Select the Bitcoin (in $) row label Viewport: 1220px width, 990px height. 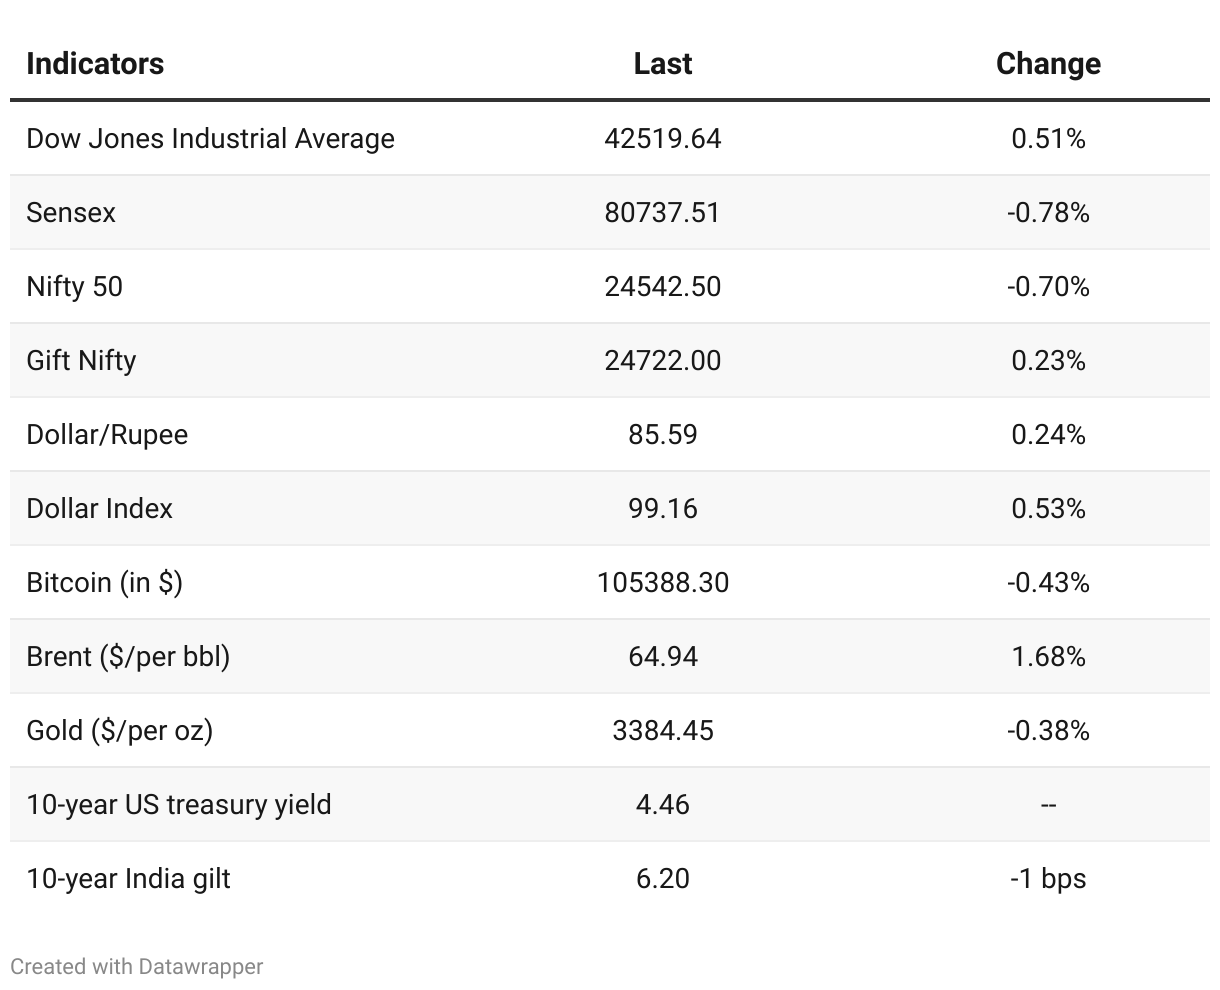[105, 583]
